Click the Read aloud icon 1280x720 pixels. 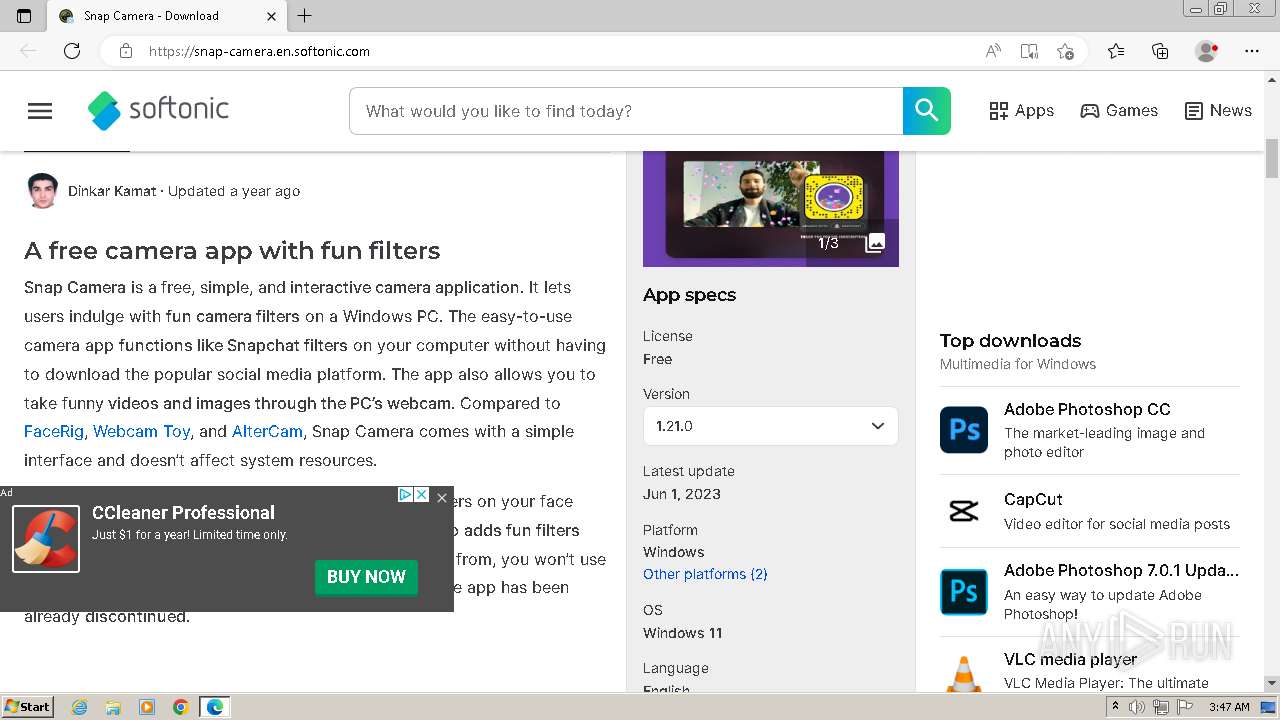(x=993, y=51)
